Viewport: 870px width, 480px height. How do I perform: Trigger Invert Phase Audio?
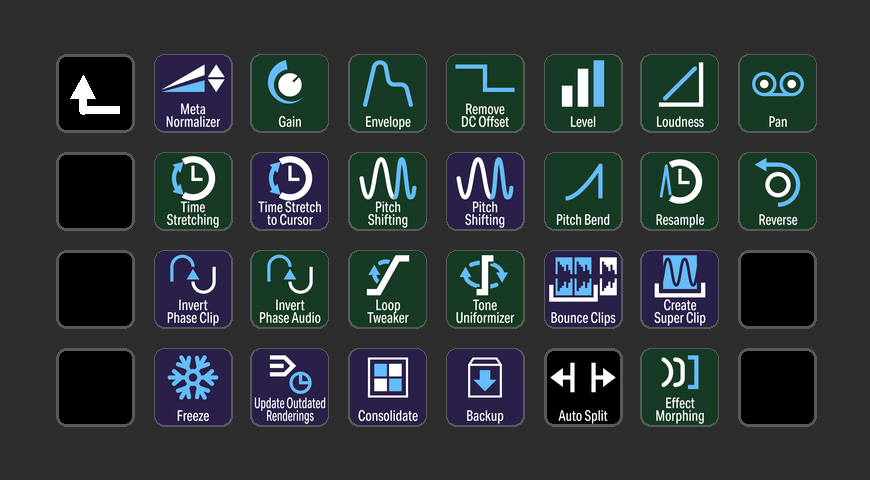(290, 289)
